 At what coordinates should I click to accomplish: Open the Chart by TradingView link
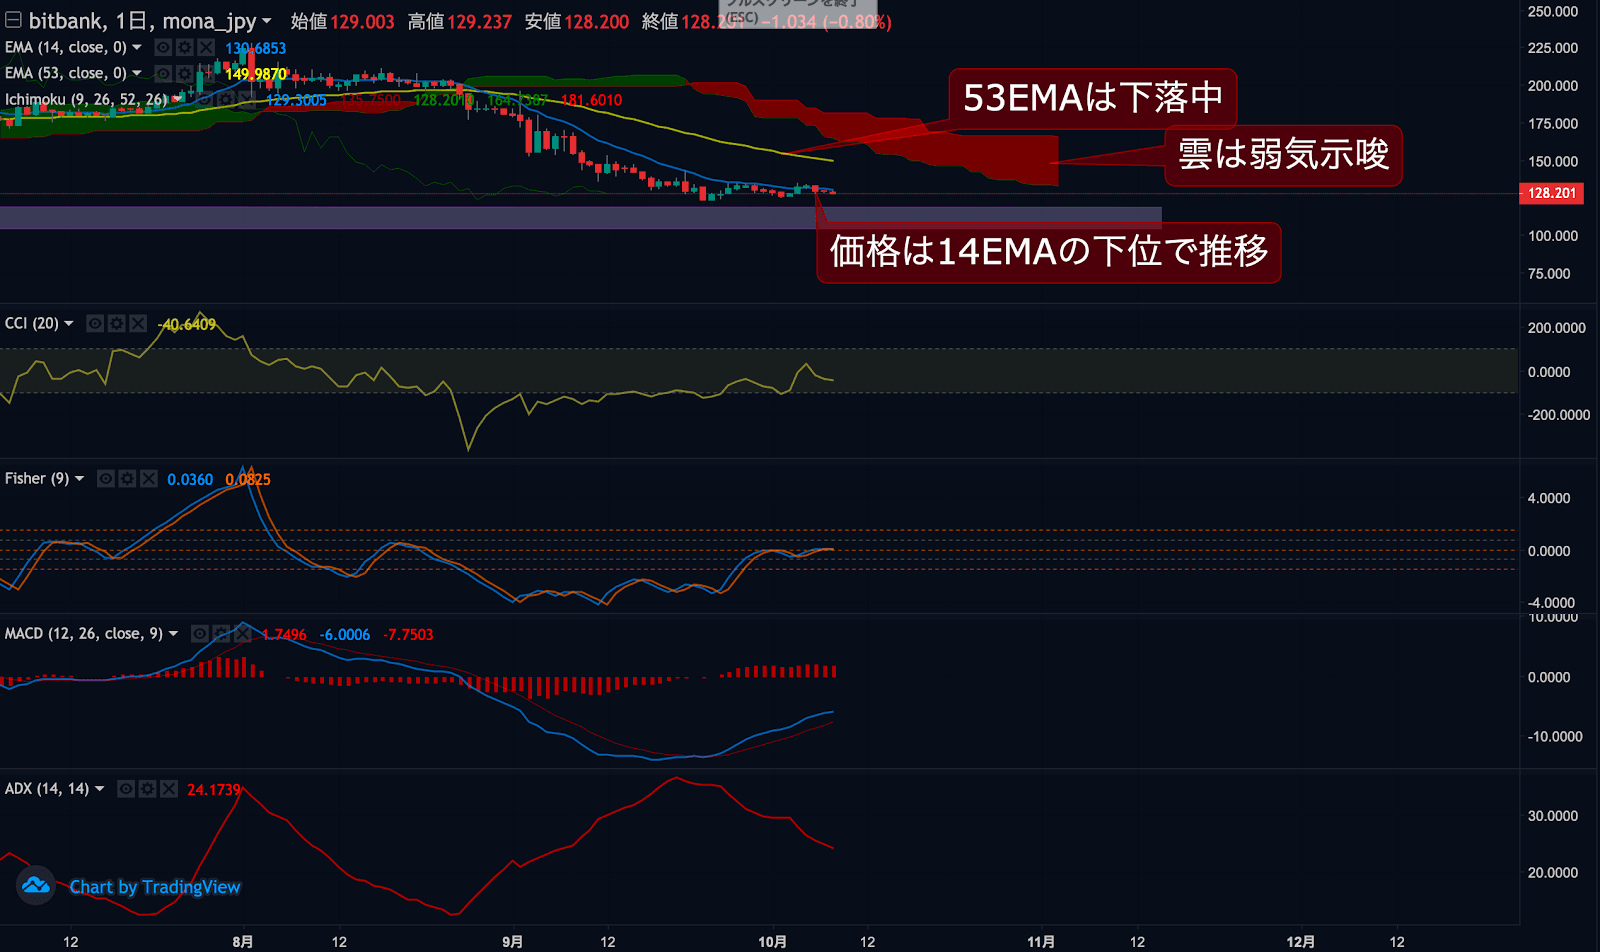155,887
